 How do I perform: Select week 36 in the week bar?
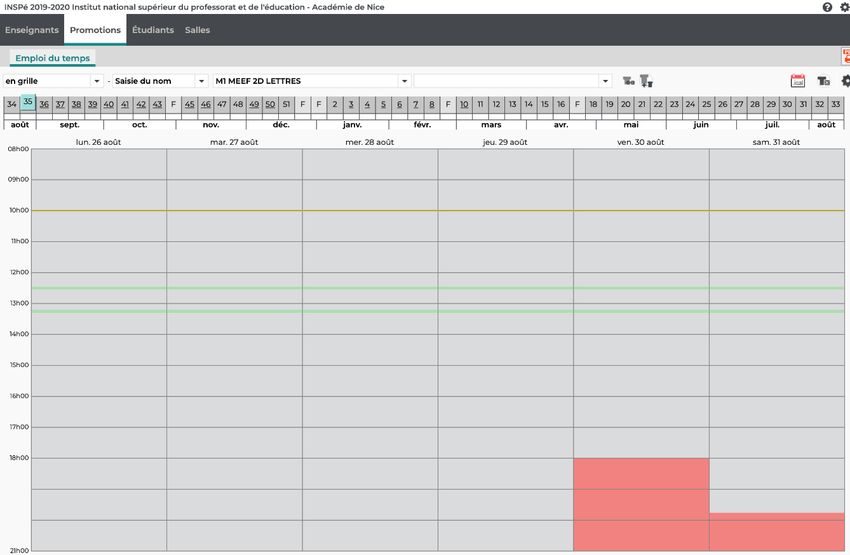[44, 104]
